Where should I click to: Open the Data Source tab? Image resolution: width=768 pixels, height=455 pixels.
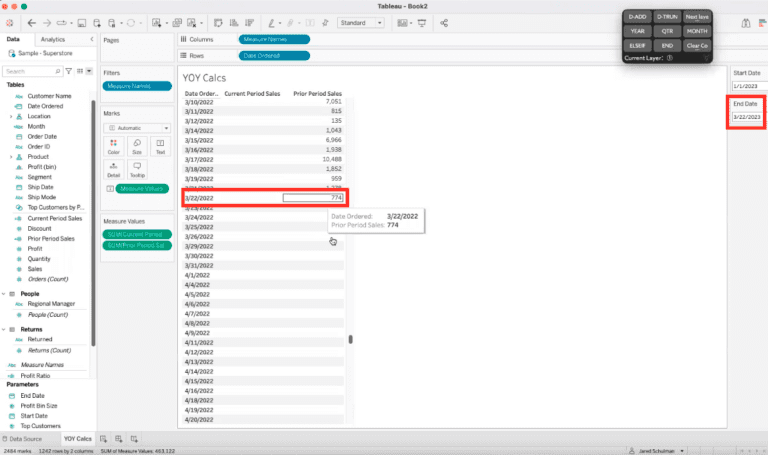click(x=22, y=439)
